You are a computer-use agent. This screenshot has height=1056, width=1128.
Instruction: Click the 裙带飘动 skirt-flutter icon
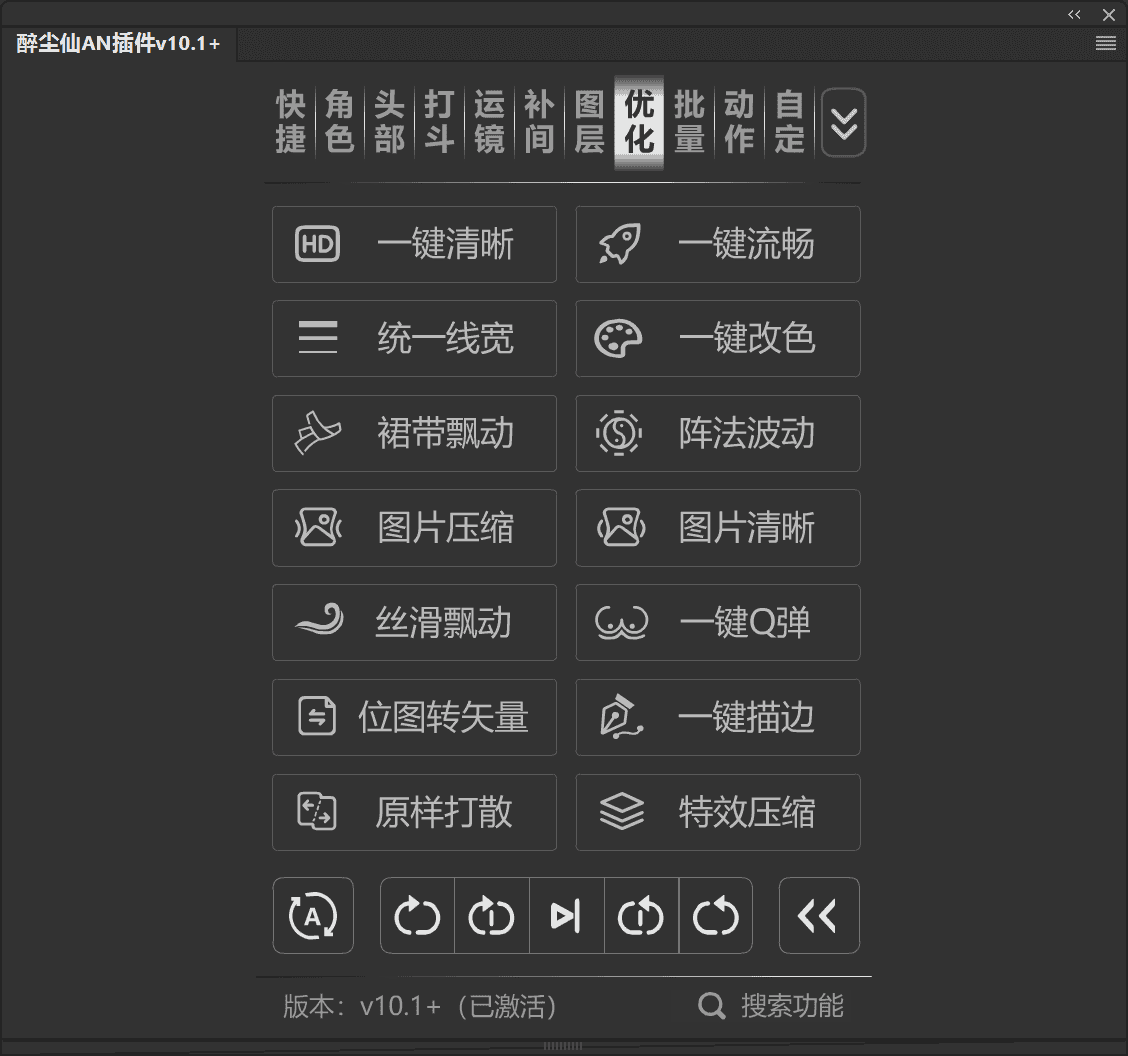[x=316, y=433]
